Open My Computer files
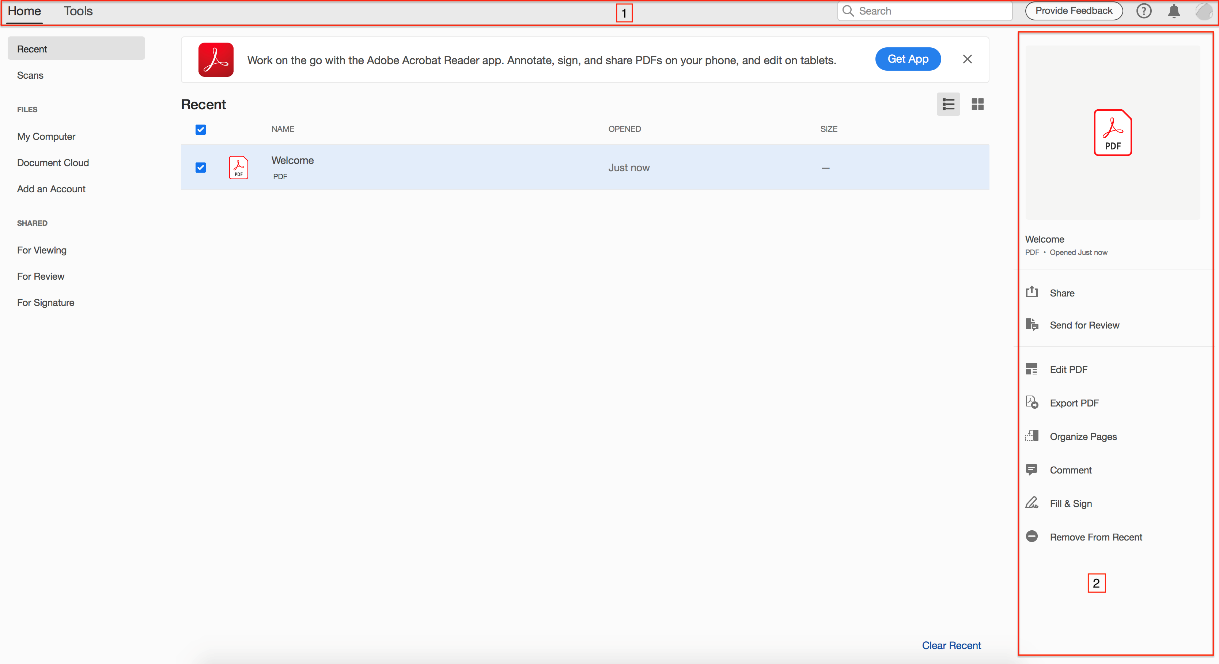The image size is (1219, 664). point(46,136)
